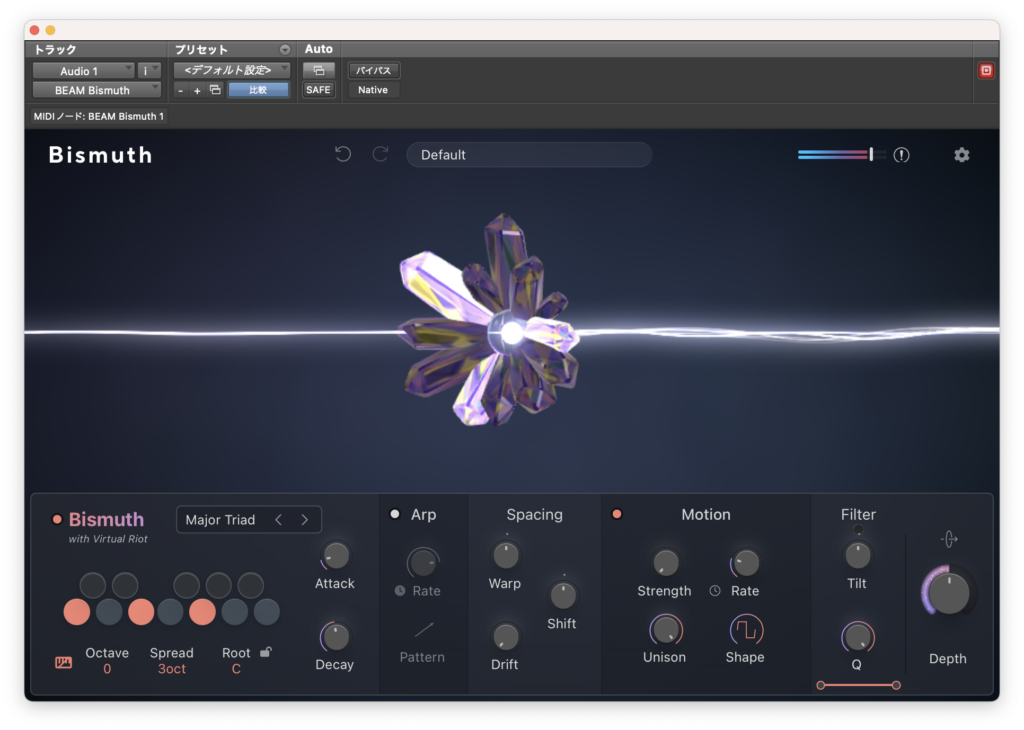Click the redo arrow icon
The height and width of the screenshot is (730, 1024).
tap(380, 155)
